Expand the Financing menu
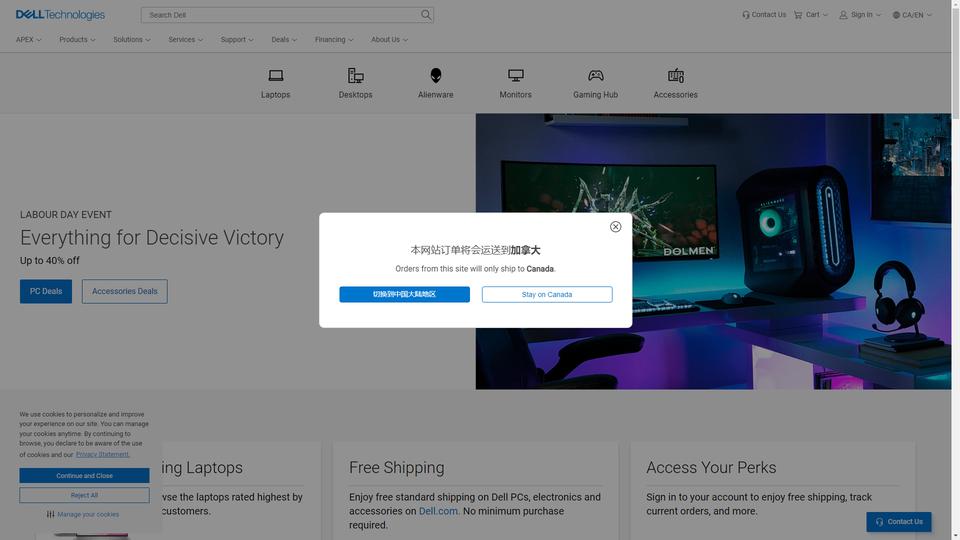 334,39
